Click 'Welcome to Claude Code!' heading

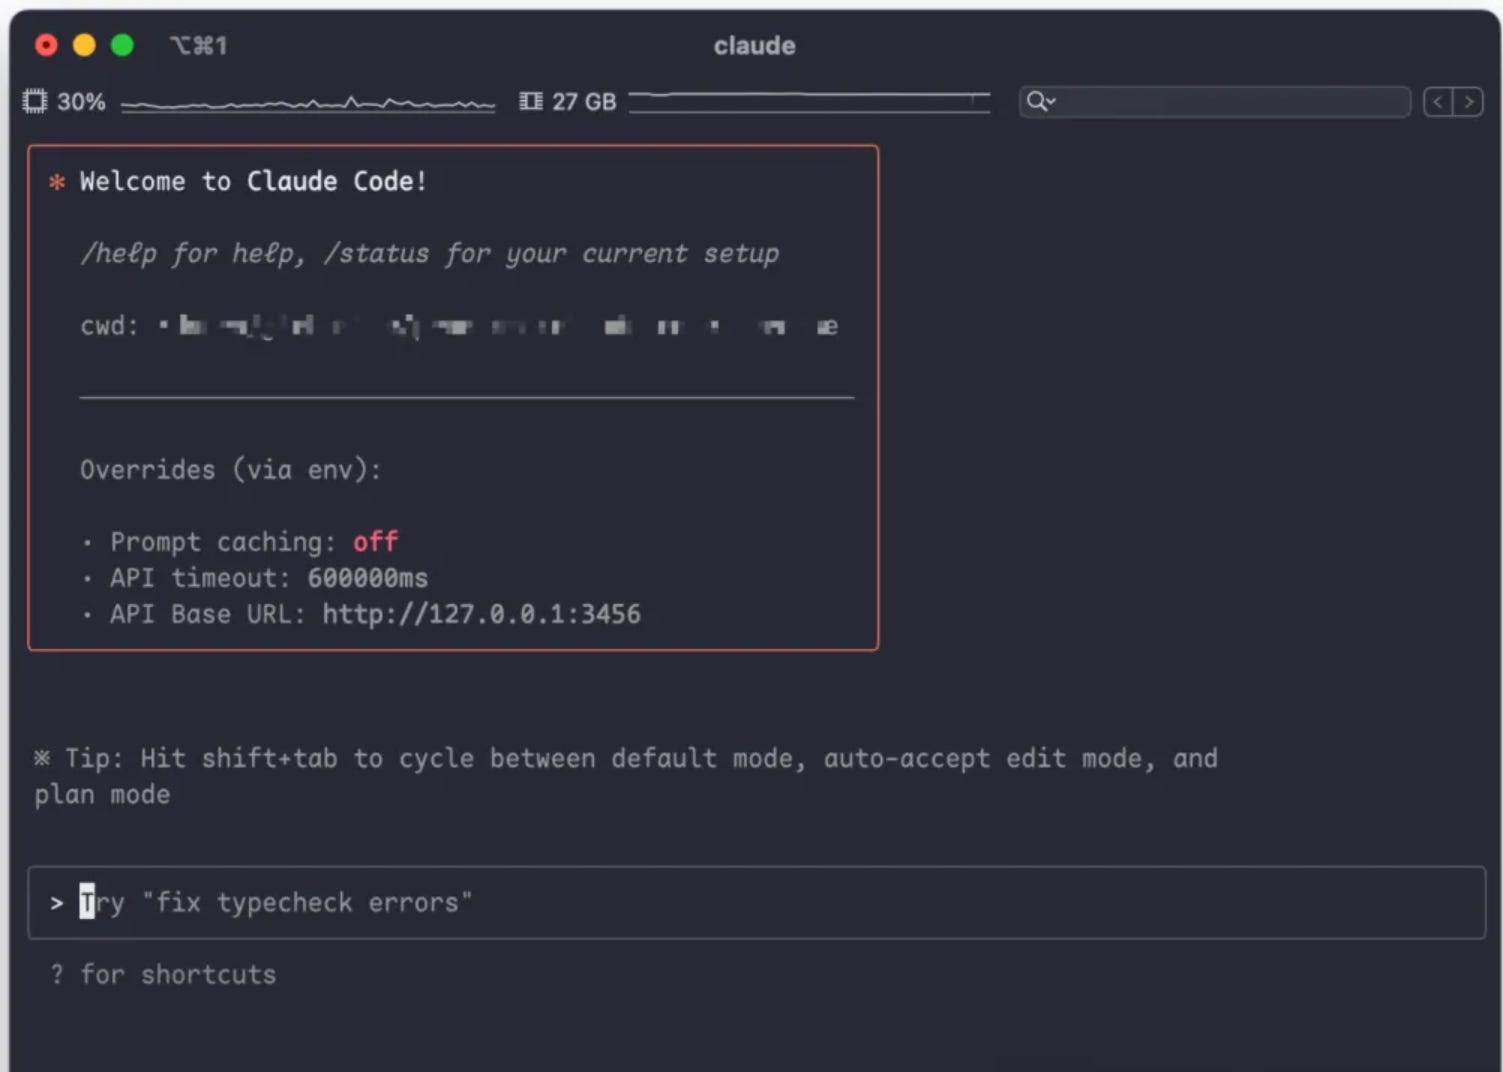(253, 181)
